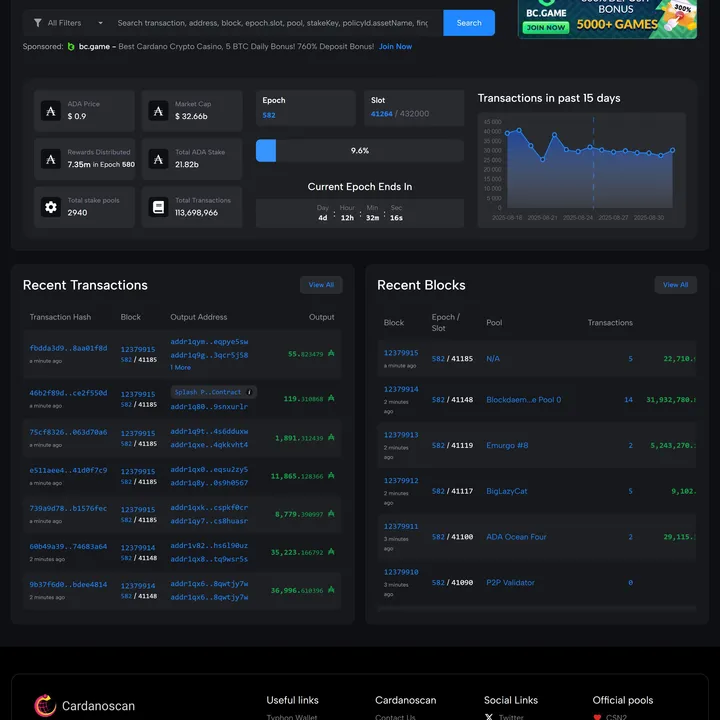Click View All for Recent Blocks
Viewport: 720px width, 720px height.
(675, 285)
